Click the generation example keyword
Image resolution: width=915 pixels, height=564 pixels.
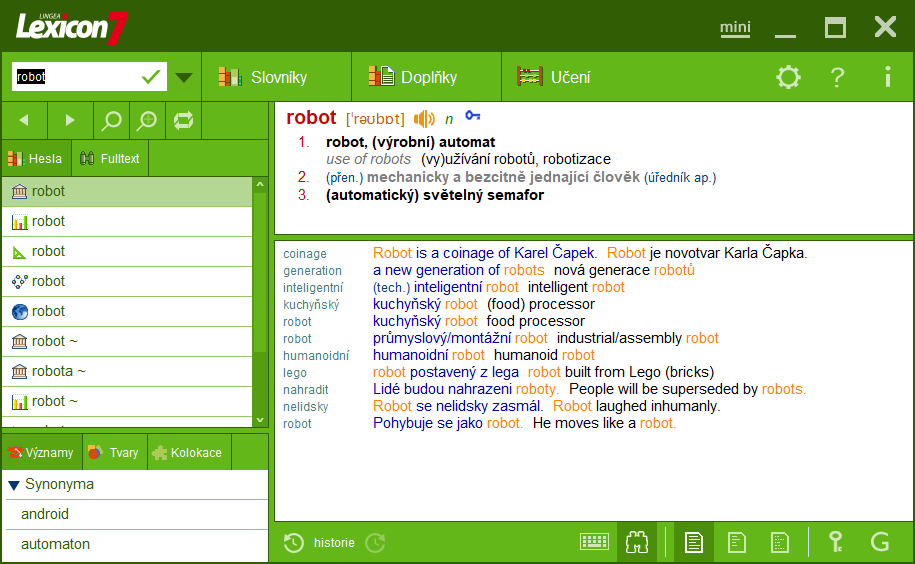coord(312,271)
